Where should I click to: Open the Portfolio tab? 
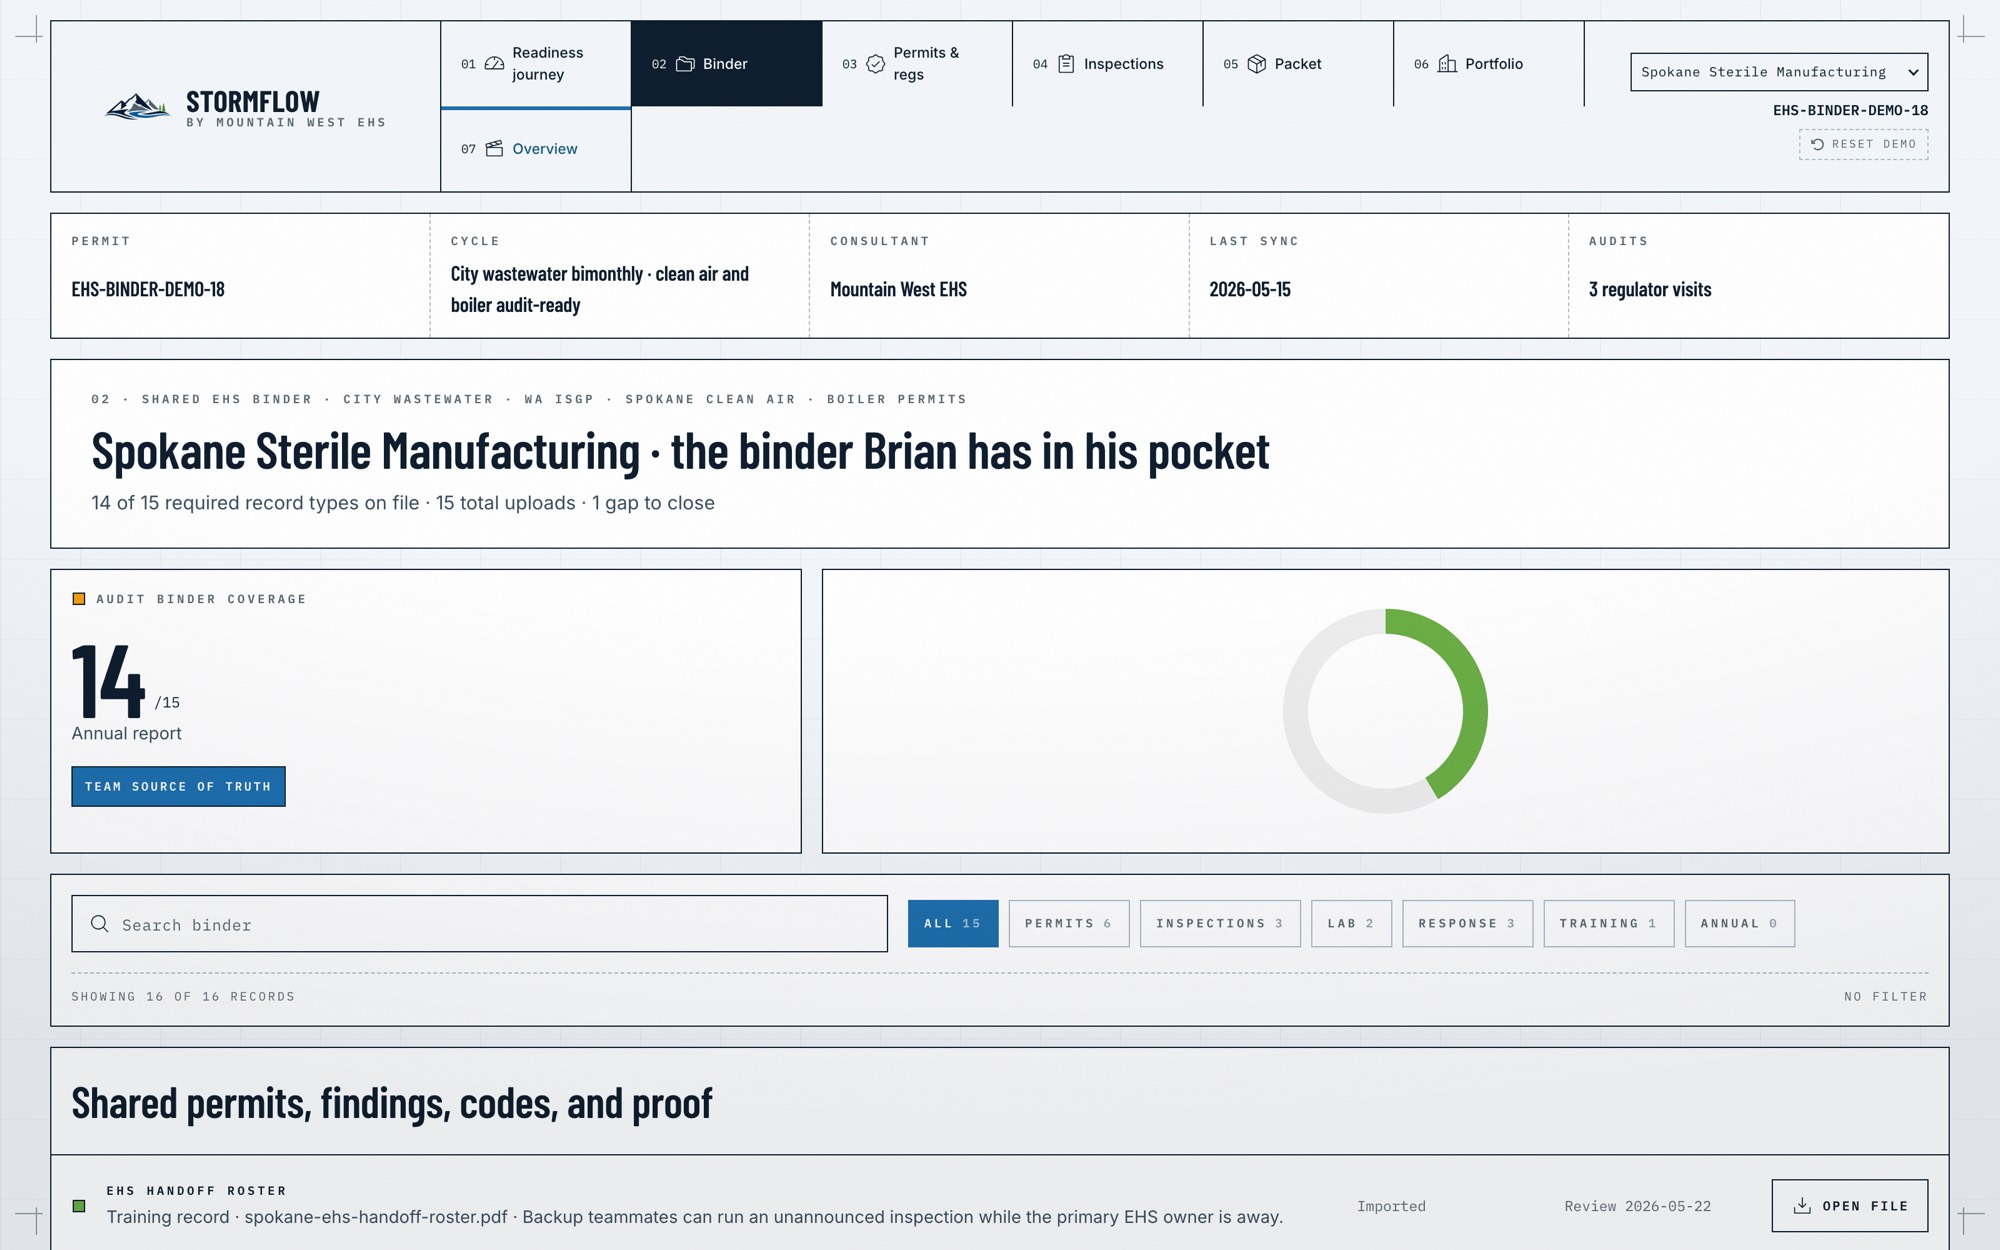[1489, 64]
